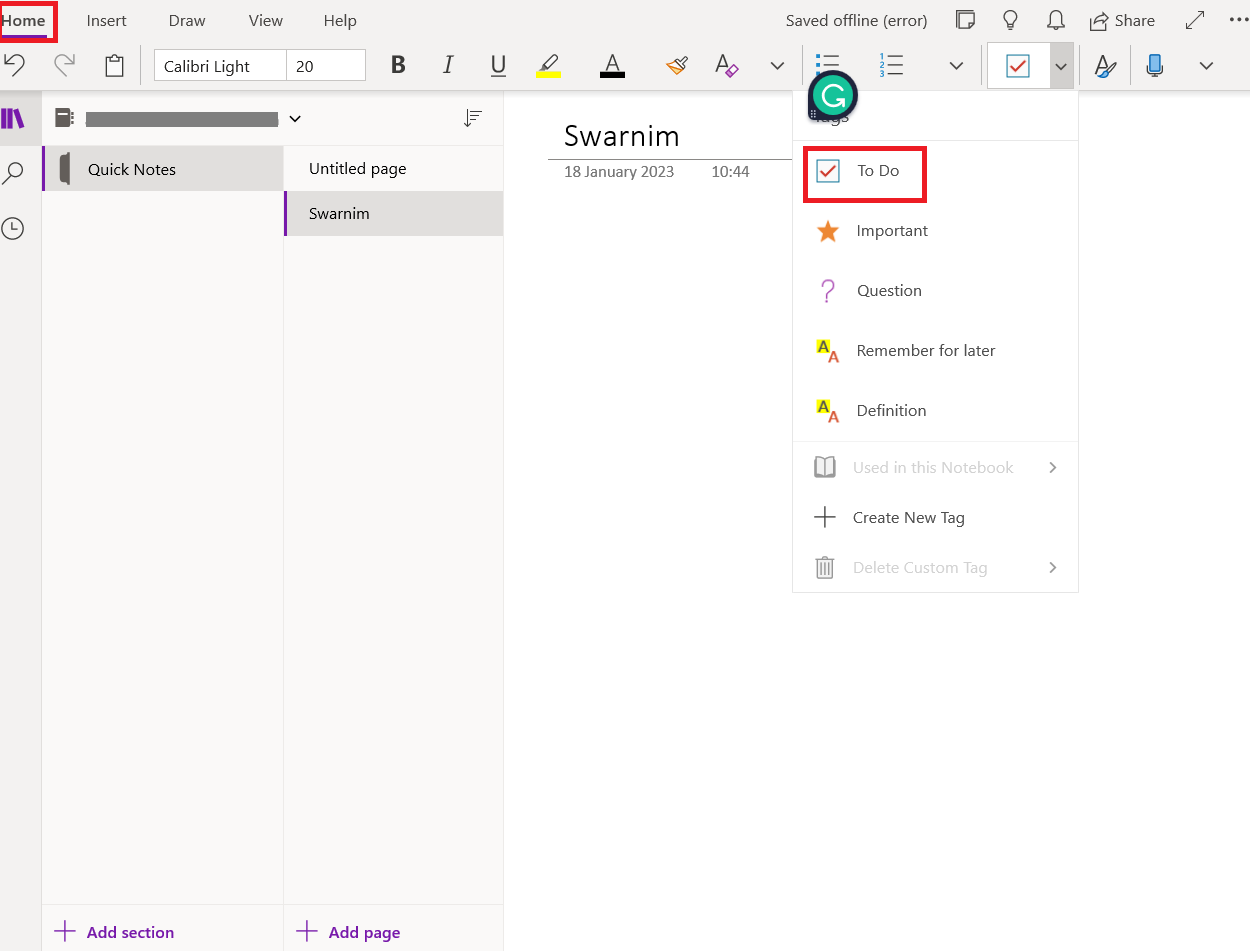Select the Format Painter brush icon
The image size is (1250, 951).
coord(677,66)
